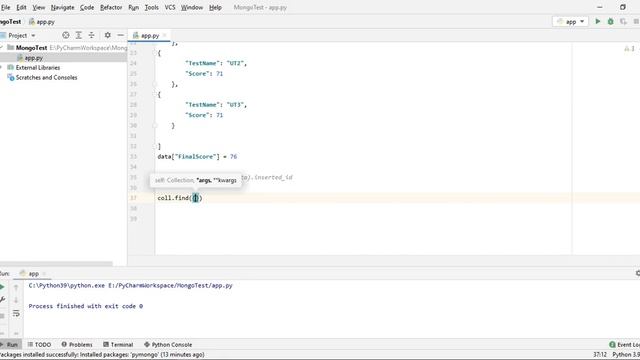Click app.py breadcrumb in navigation bar
640x360 pixels.
[x=42, y=22]
